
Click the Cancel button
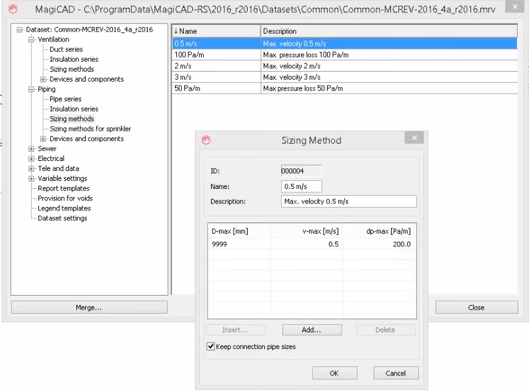(x=396, y=373)
